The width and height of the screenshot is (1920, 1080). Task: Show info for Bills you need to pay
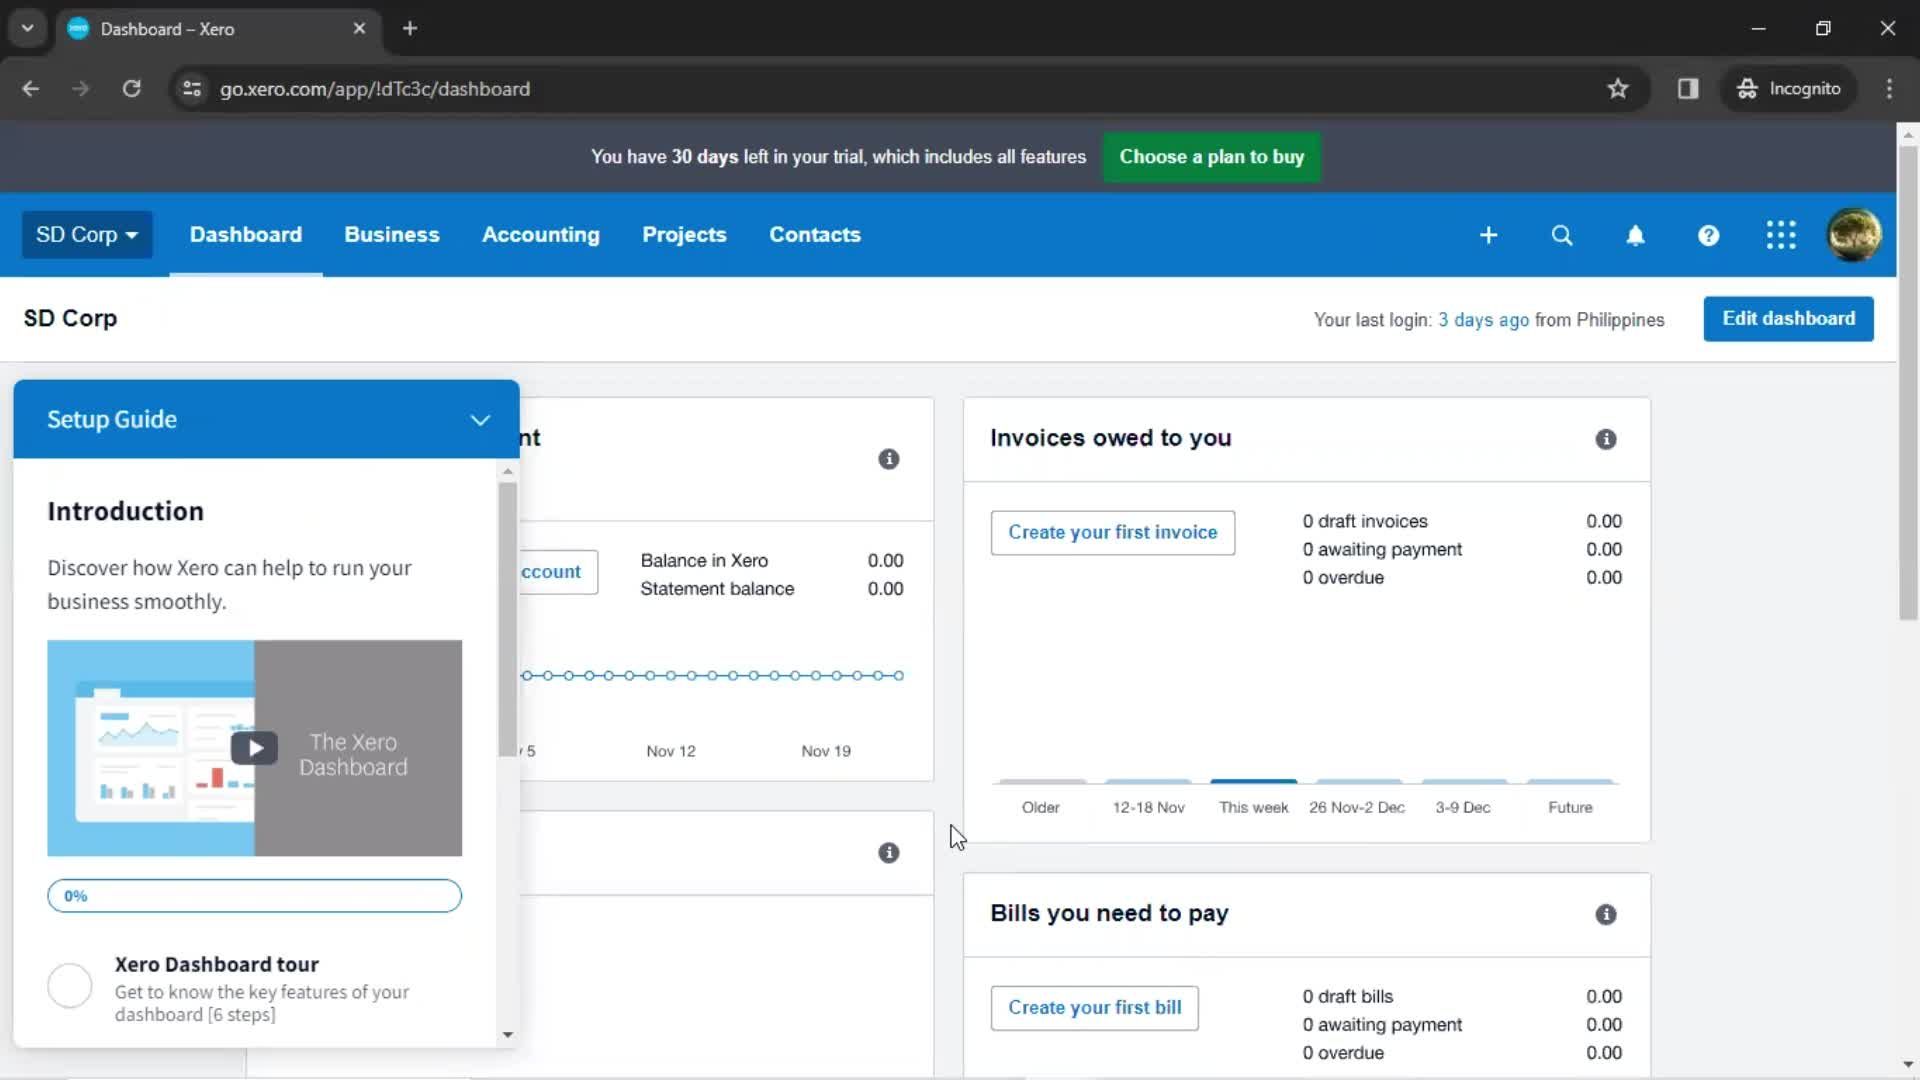[1606, 914]
